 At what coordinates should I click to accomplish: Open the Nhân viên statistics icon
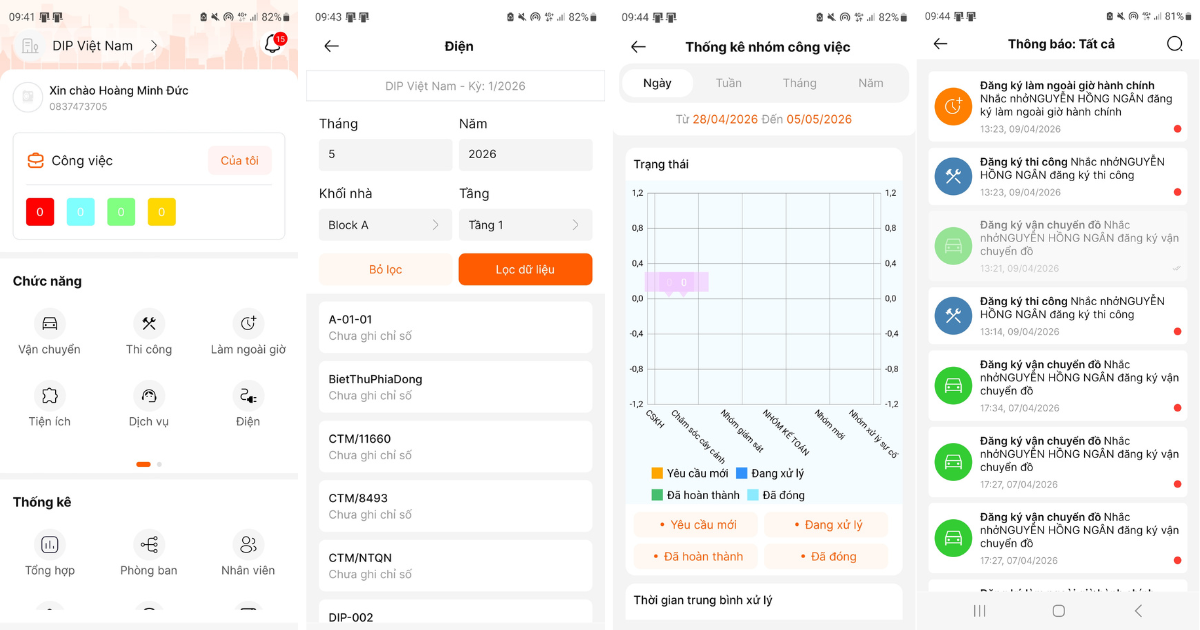tap(248, 544)
